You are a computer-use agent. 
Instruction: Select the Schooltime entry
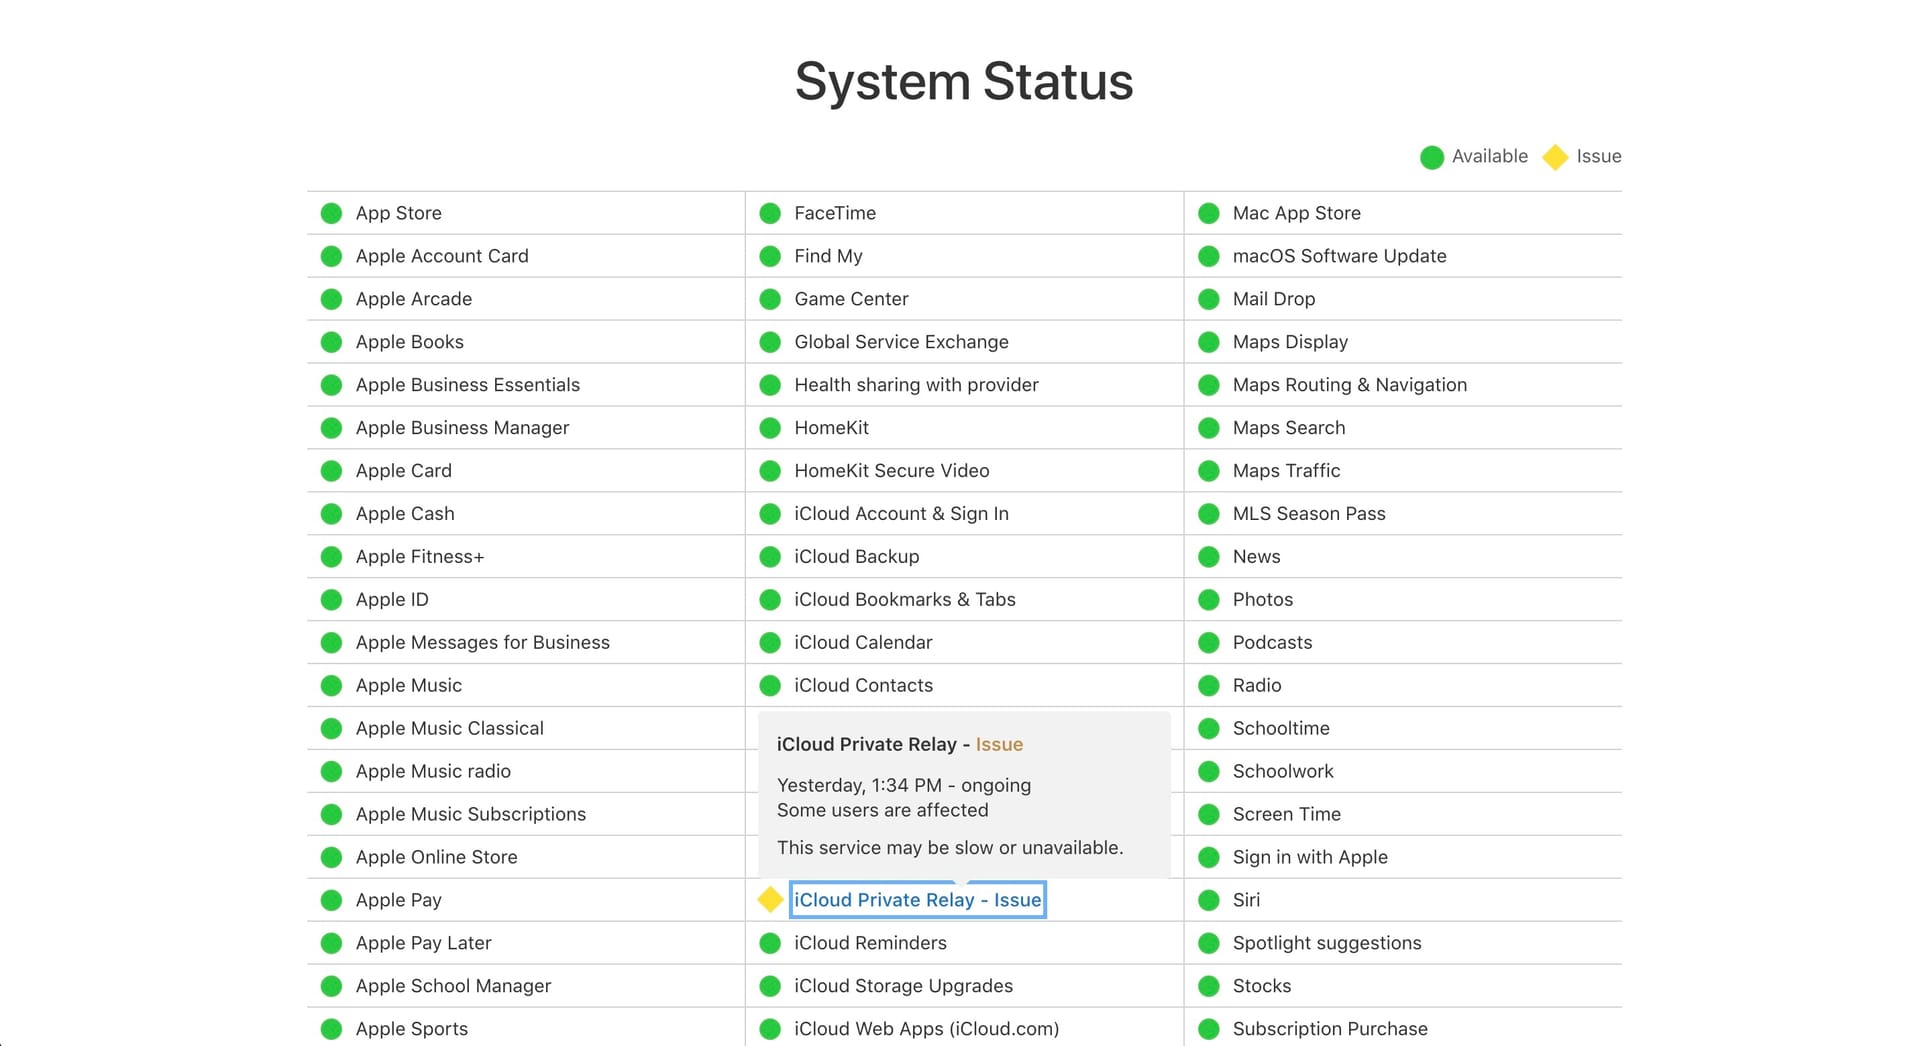pyautogui.click(x=1281, y=729)
